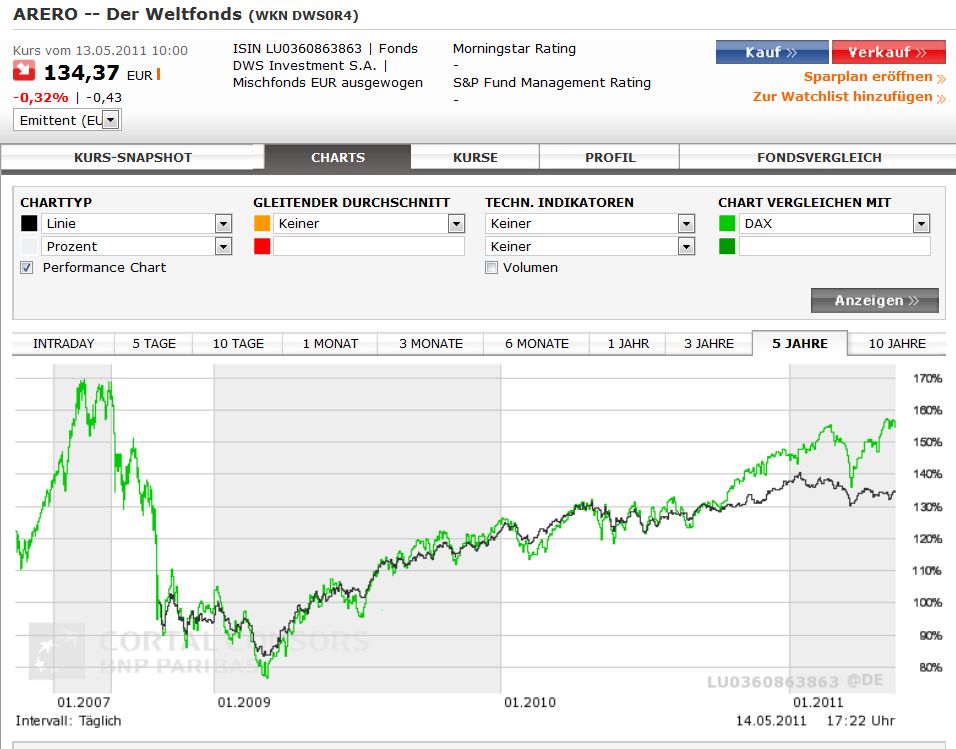Enable the Volumen checkbox
956x749 pixels.
pos(491,268)
